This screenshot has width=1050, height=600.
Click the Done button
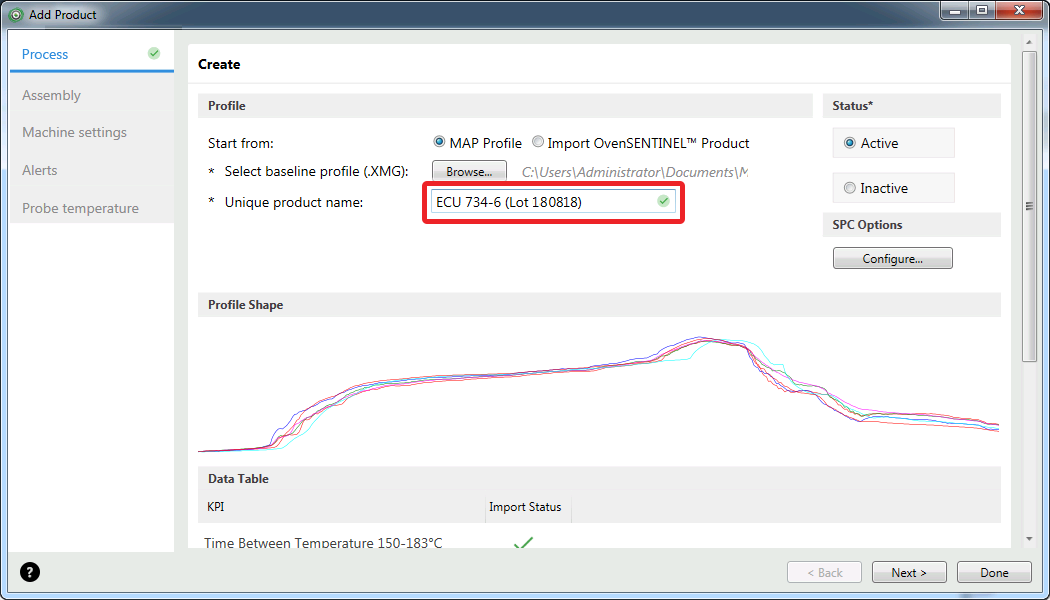coord(994,573)
